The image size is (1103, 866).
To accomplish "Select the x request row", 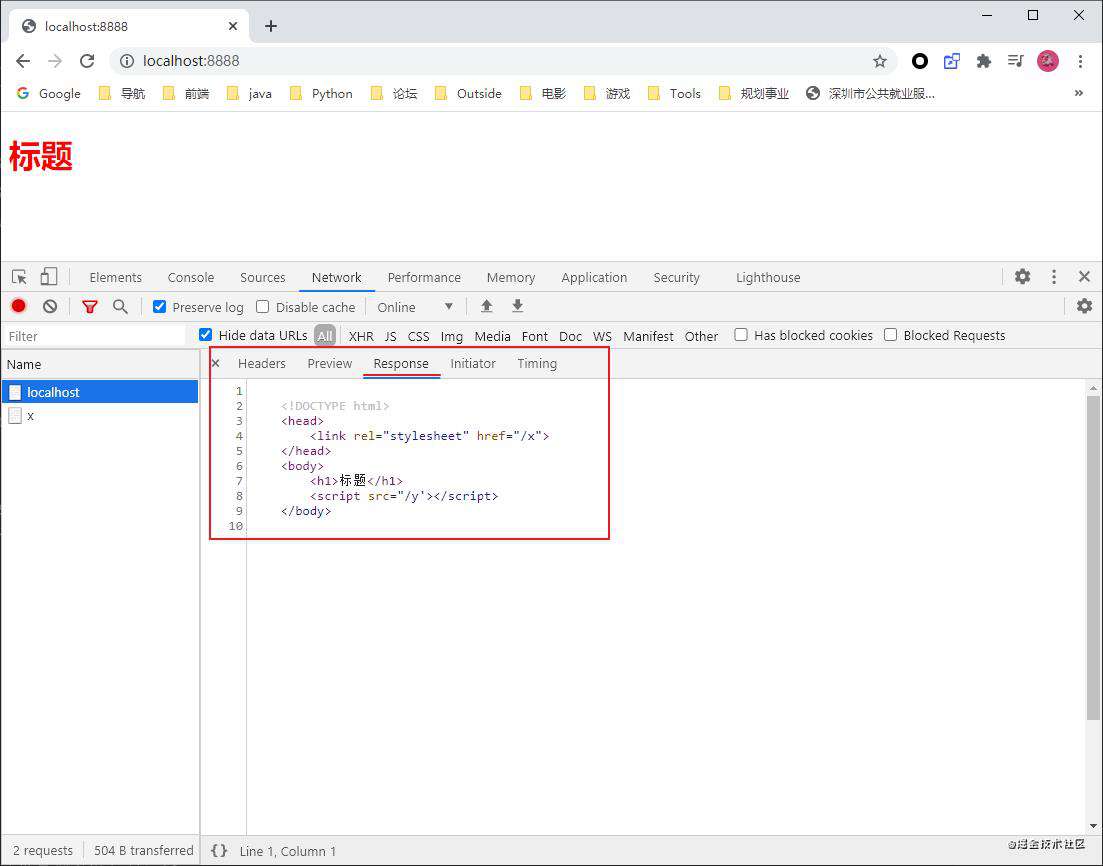I will pyautogui.click(x=101, y=416).
